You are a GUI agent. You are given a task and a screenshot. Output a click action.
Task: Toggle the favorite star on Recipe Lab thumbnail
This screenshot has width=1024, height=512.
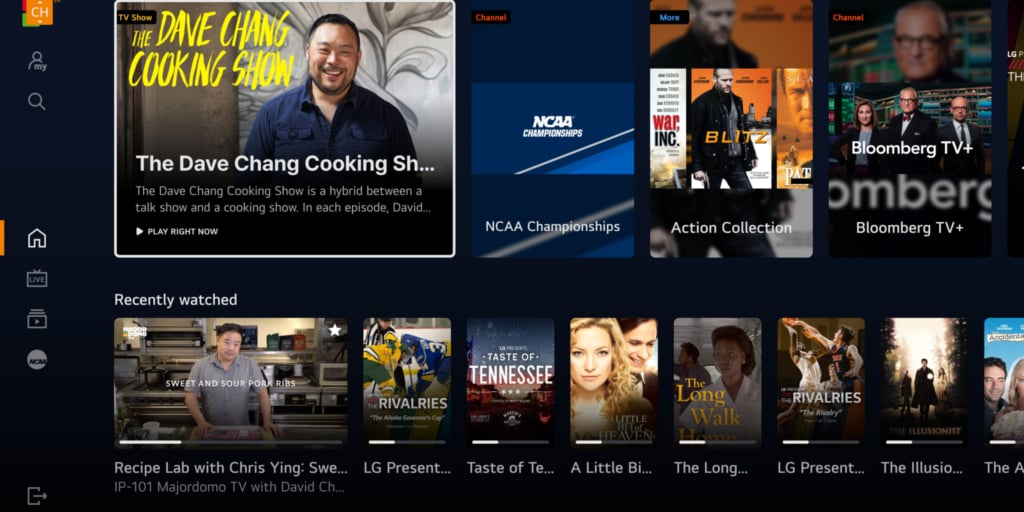coord(335,330)
